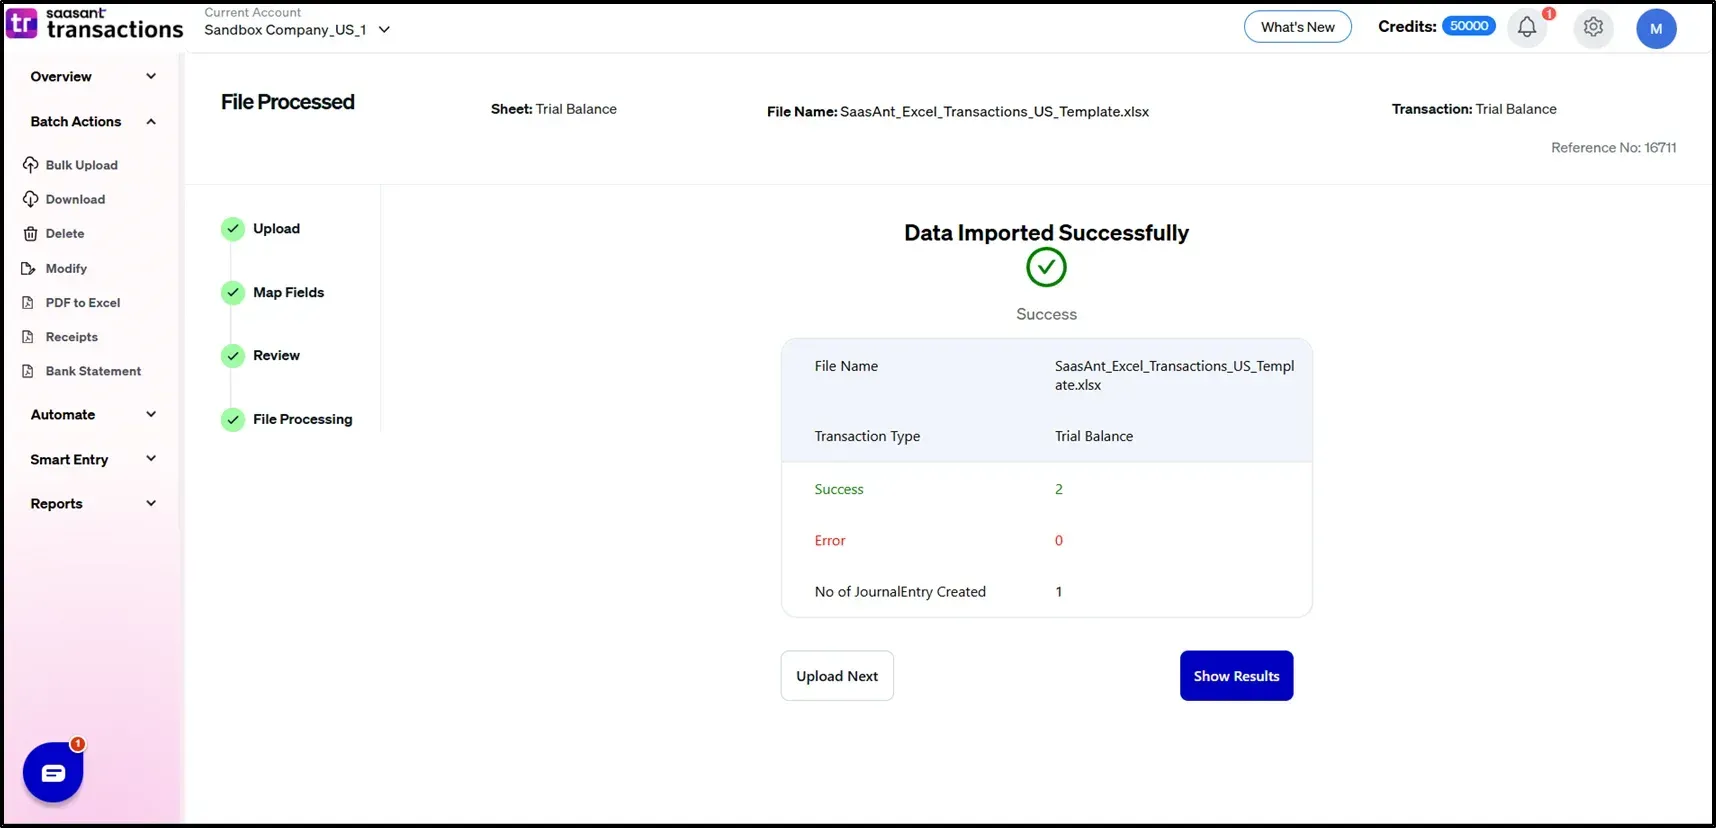1716x828 pixels.
Task: Click the Delete trash icon
Action: 30,234
